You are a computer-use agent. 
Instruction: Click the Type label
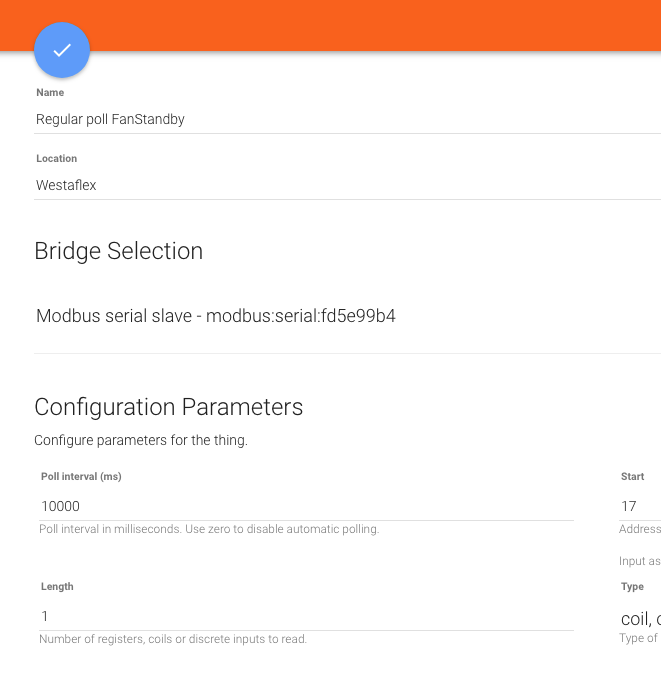[x=632, y=587]
